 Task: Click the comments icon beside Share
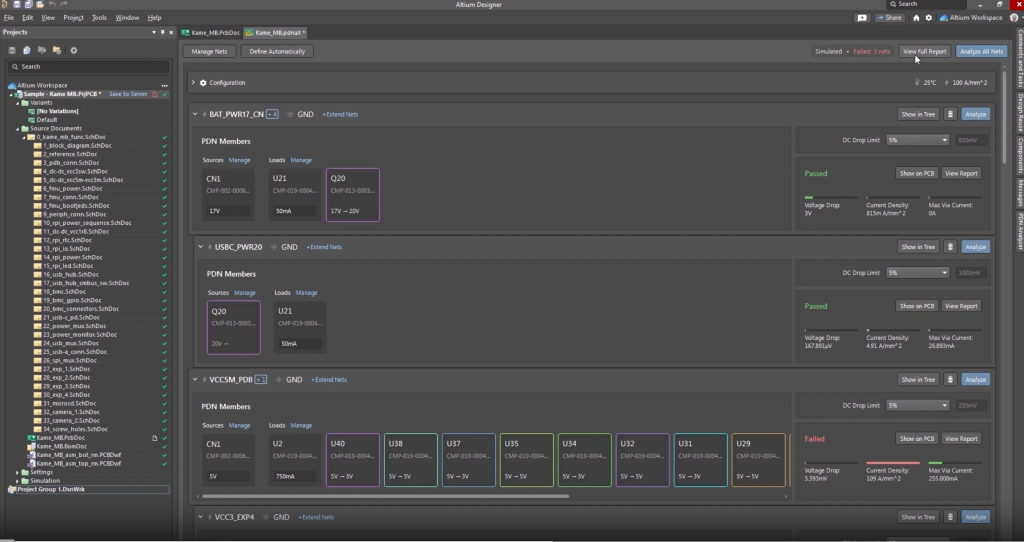[x=862, y=18]
